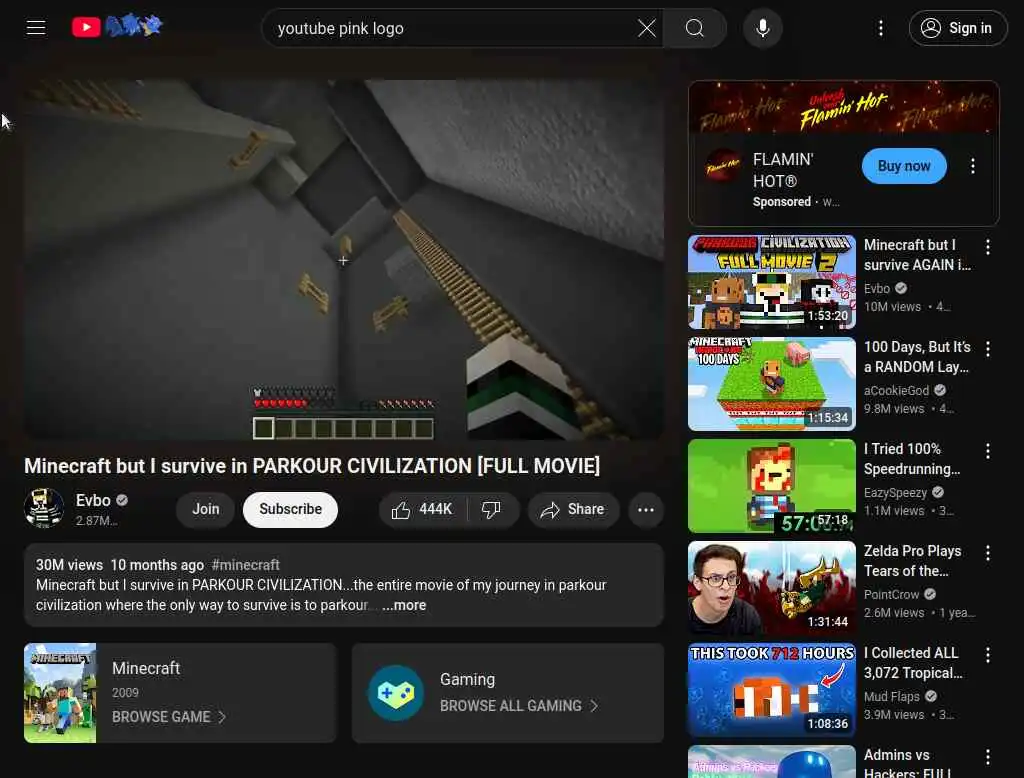Viewport: 1024px width, 778px height.
Task: Open the Flamin' Hot banner image
Action: pyautogui.click(x=844, y=107)
